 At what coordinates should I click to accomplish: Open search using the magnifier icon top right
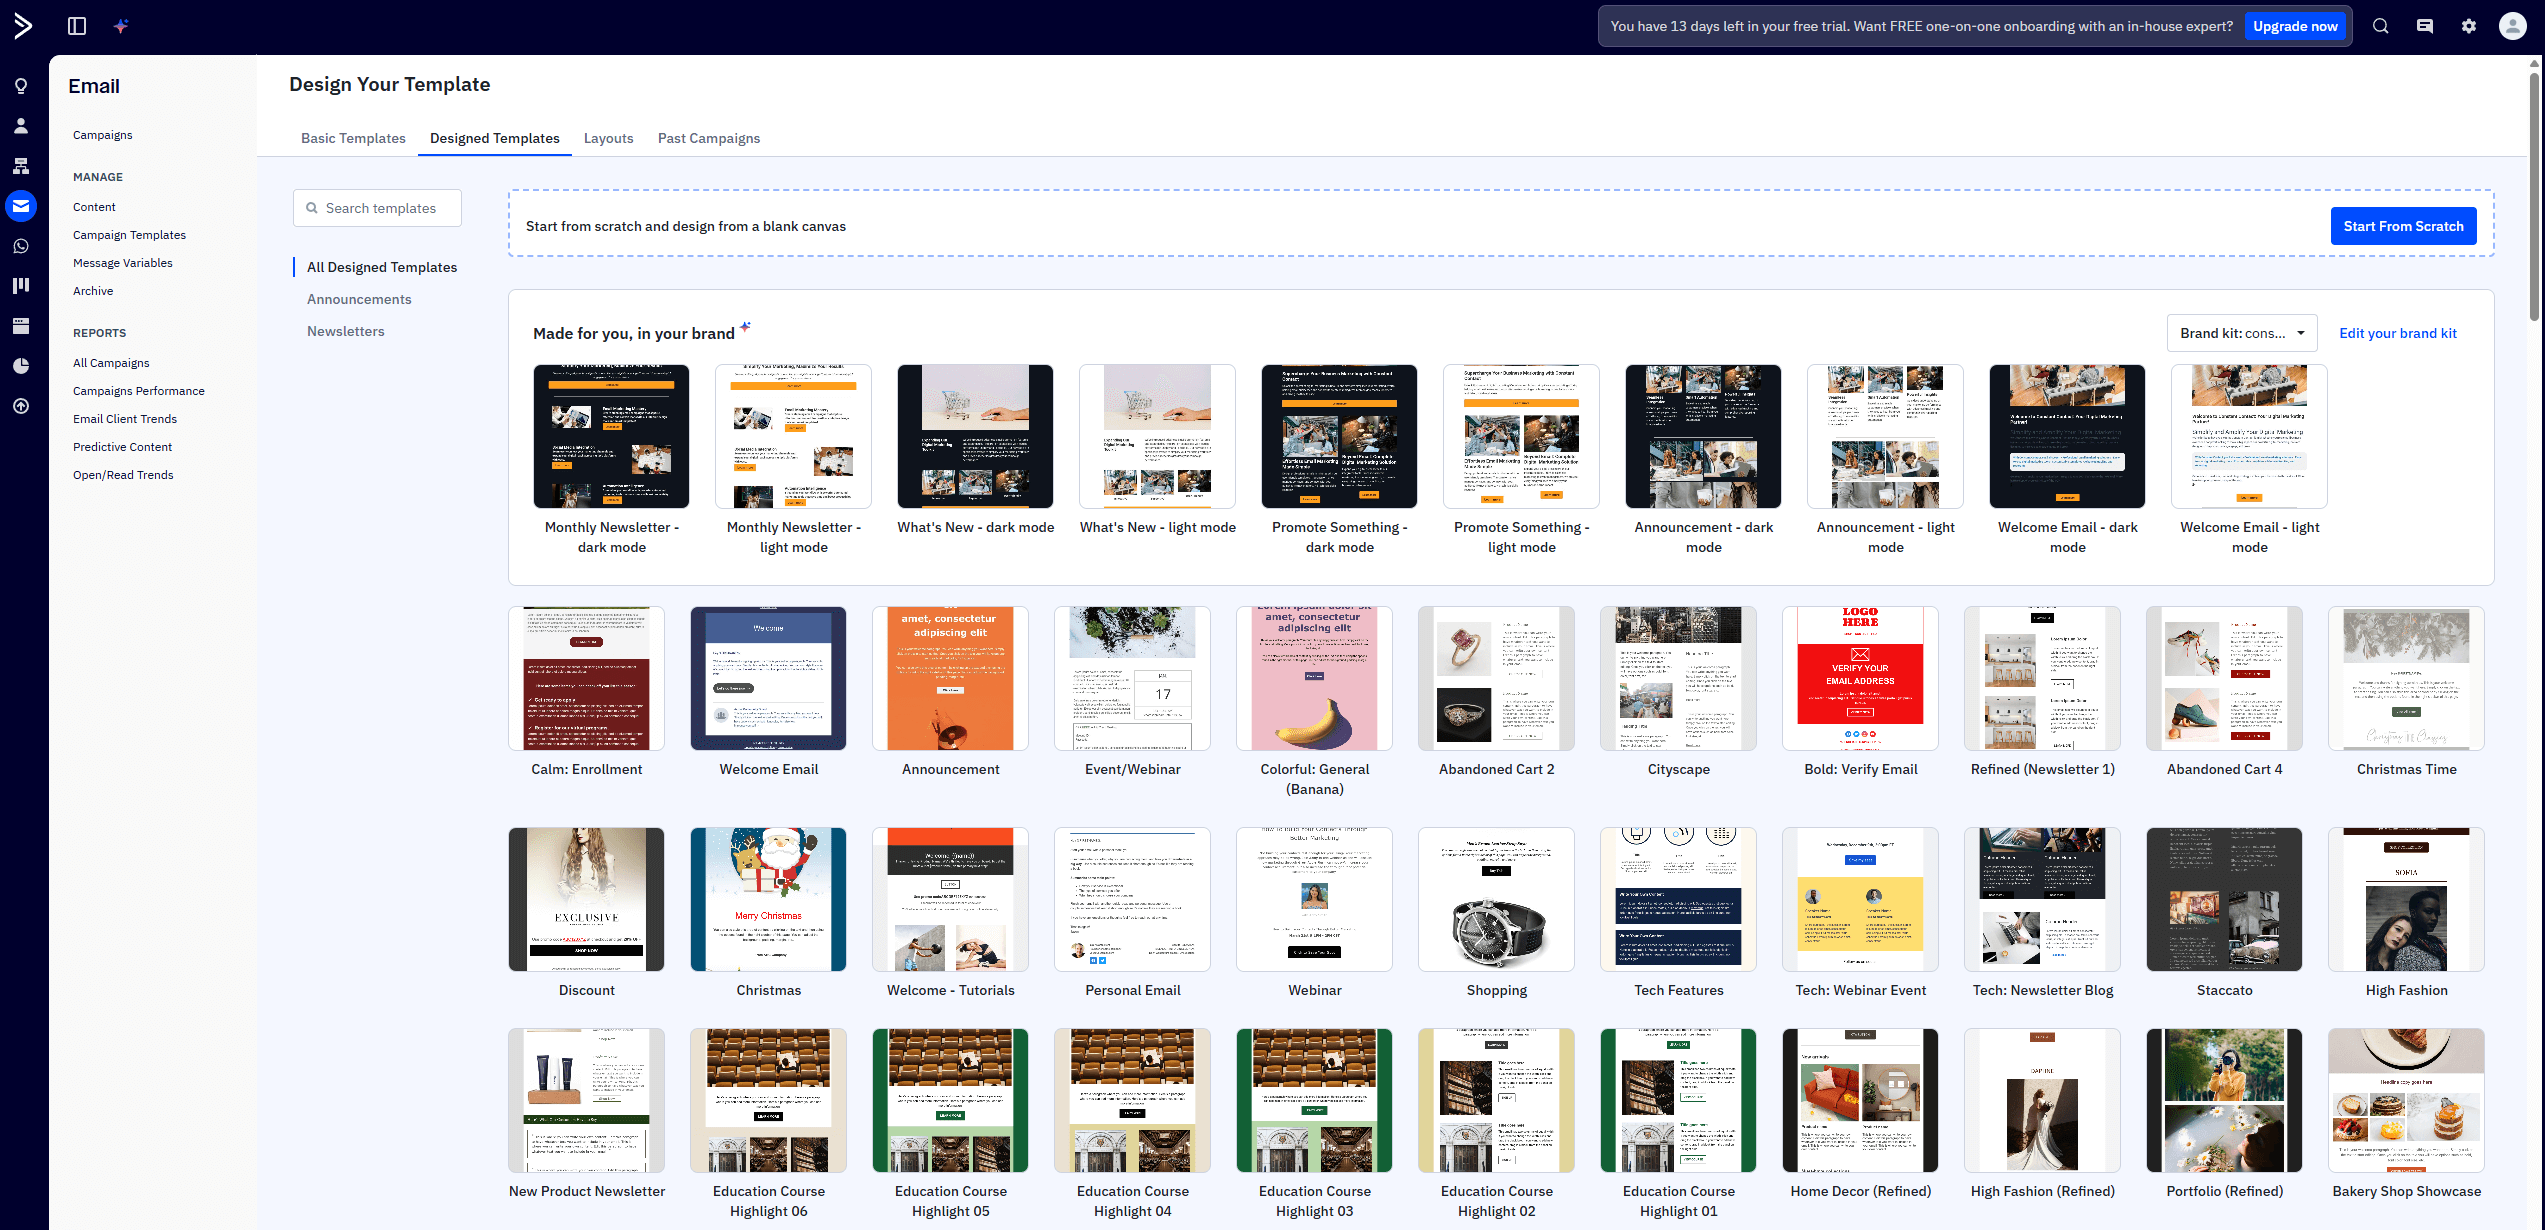coord(2380,25)
